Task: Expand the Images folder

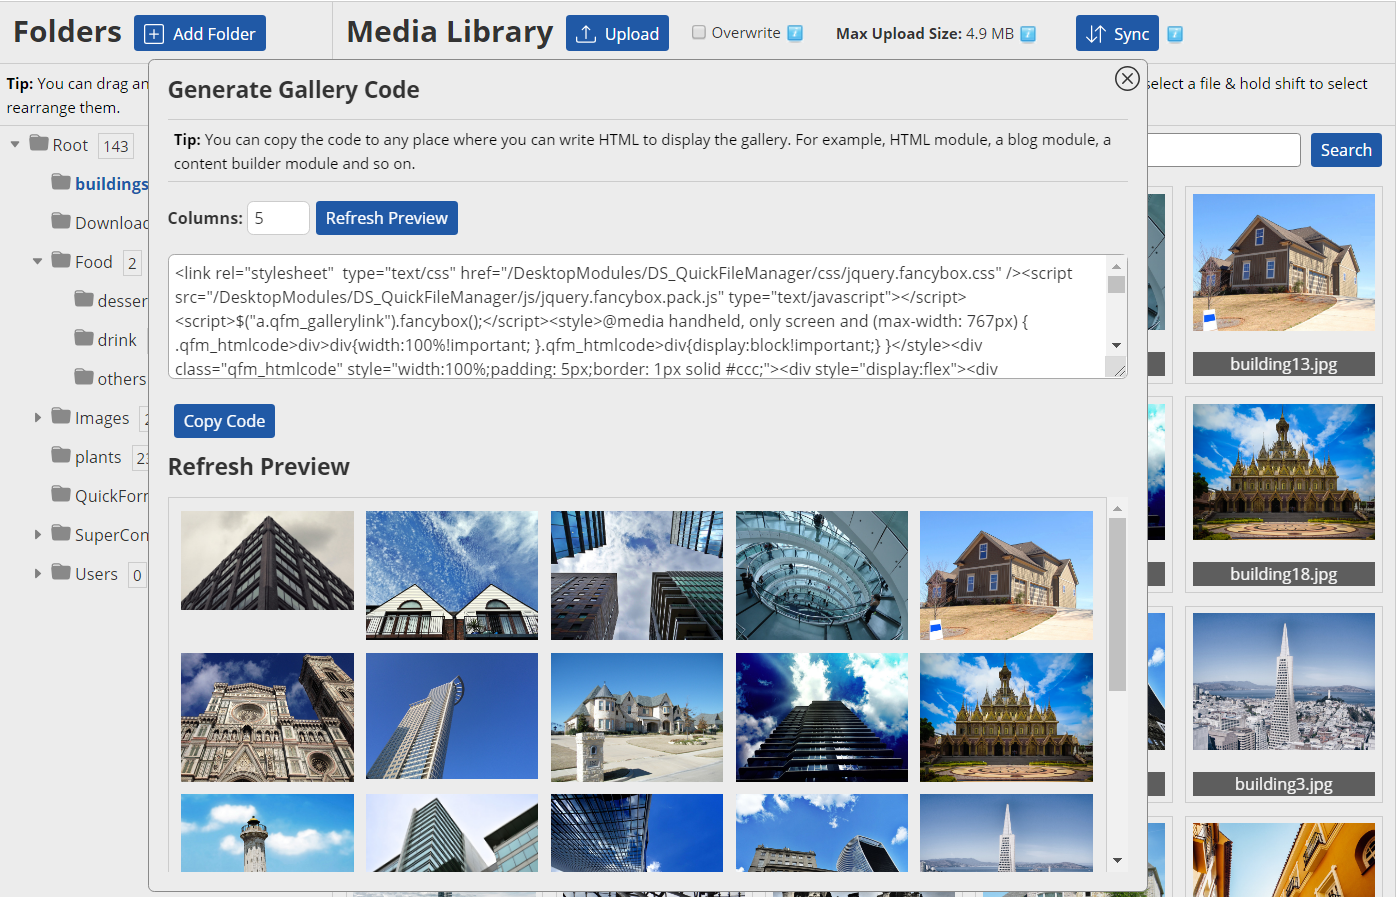Action: (37, 418)
